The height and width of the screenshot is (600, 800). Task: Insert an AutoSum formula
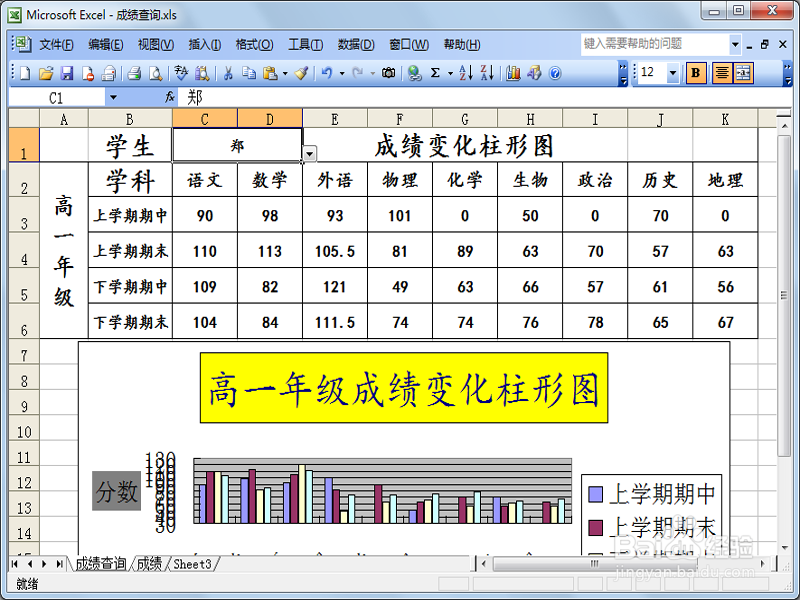pos(437,75)
